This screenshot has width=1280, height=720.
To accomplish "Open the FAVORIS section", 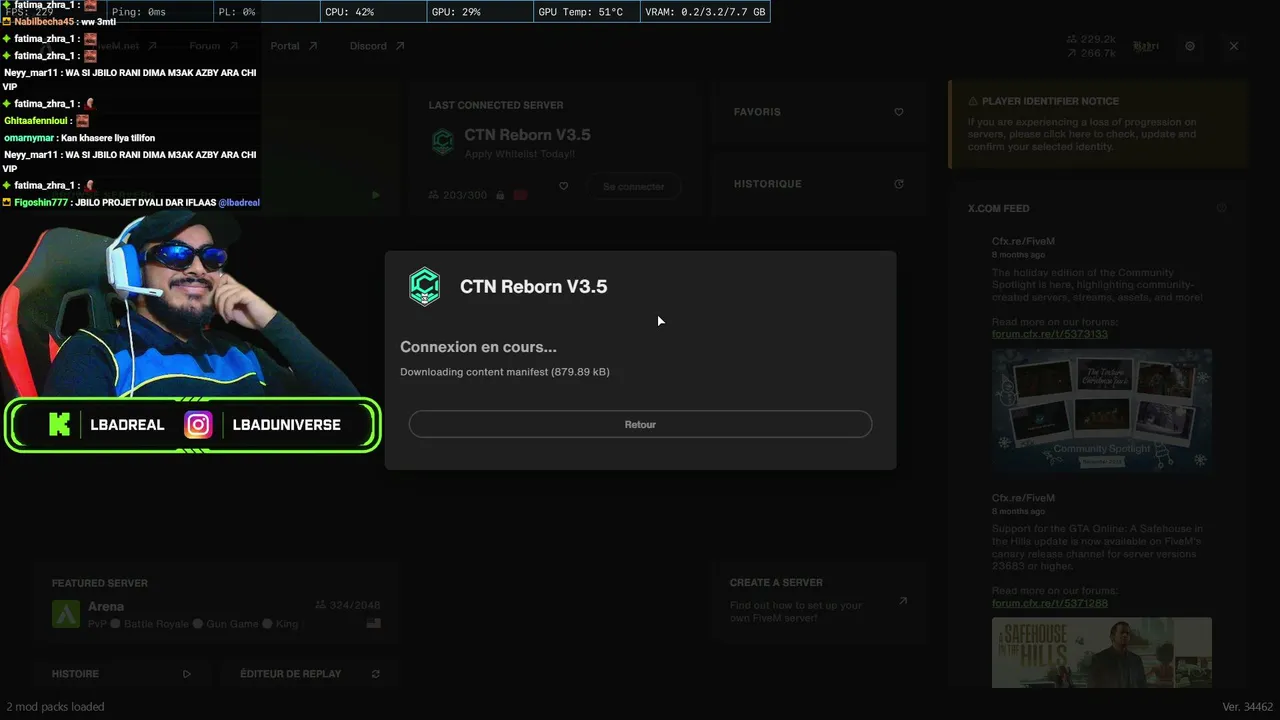I will (818, 112).
